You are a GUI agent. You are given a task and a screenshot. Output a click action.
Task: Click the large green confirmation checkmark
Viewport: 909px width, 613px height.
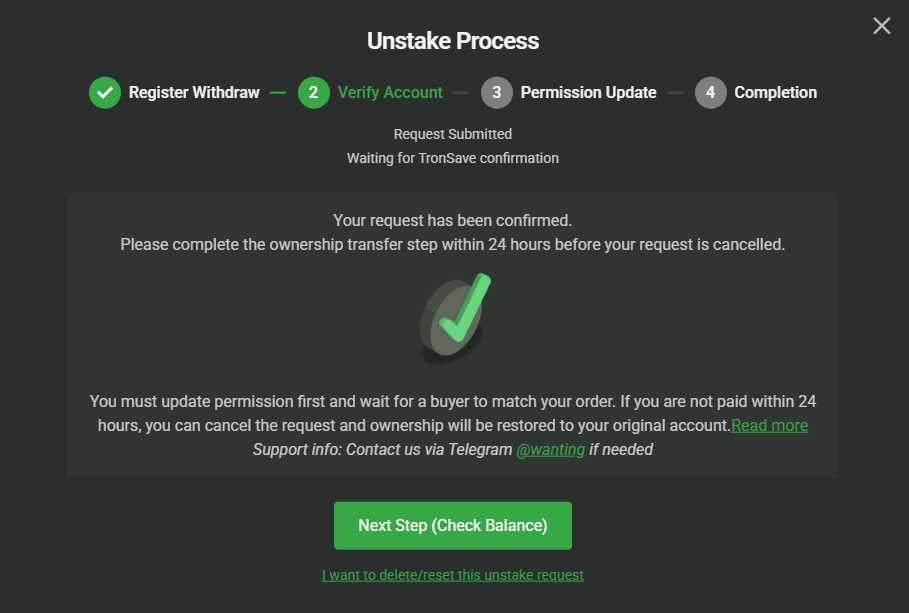point(456,316)
